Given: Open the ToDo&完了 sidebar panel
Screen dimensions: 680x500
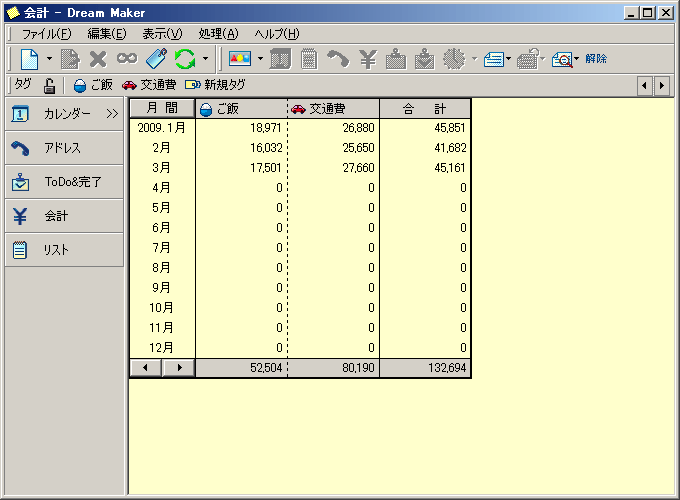Looking at the screenshot, I should (64, 182).
